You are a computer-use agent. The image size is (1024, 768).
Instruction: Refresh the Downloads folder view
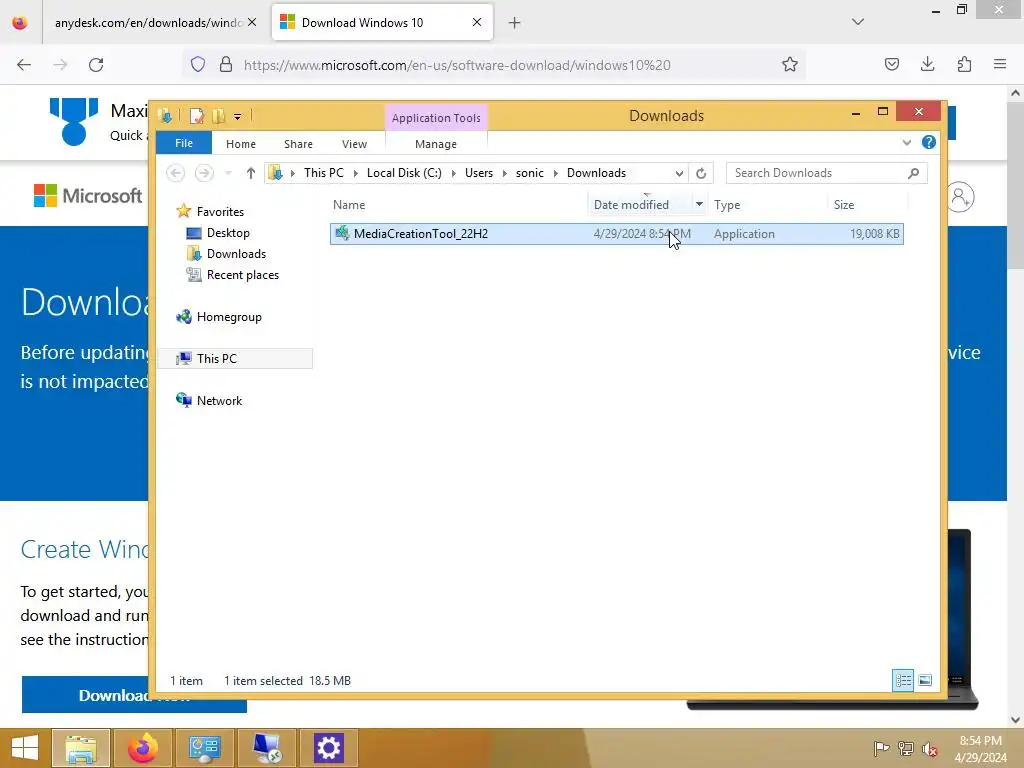(x=701, y=173)
